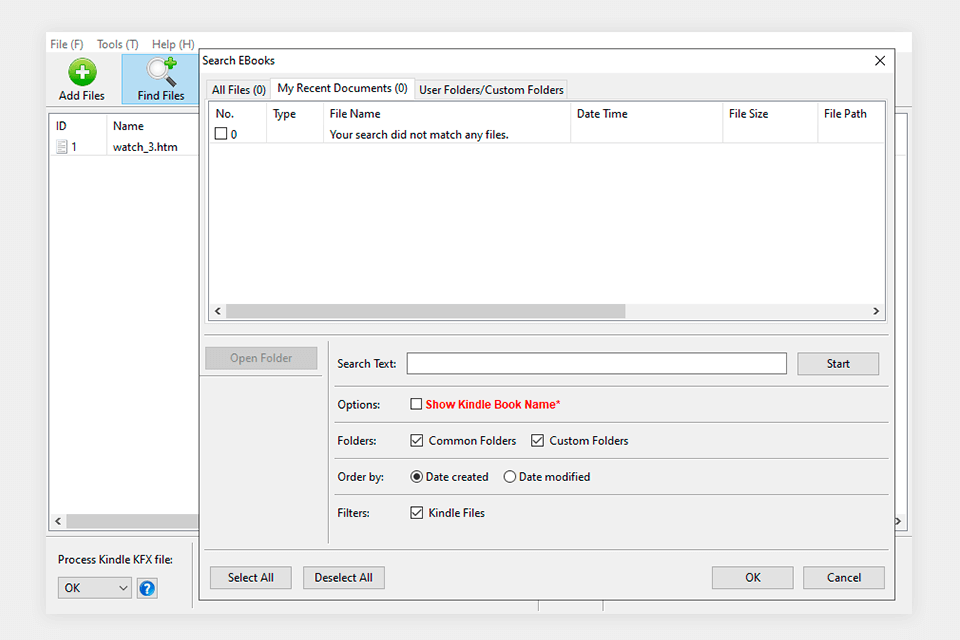Select Date created ordering
This screenshot has height=640, width=960.
(417, 477)
